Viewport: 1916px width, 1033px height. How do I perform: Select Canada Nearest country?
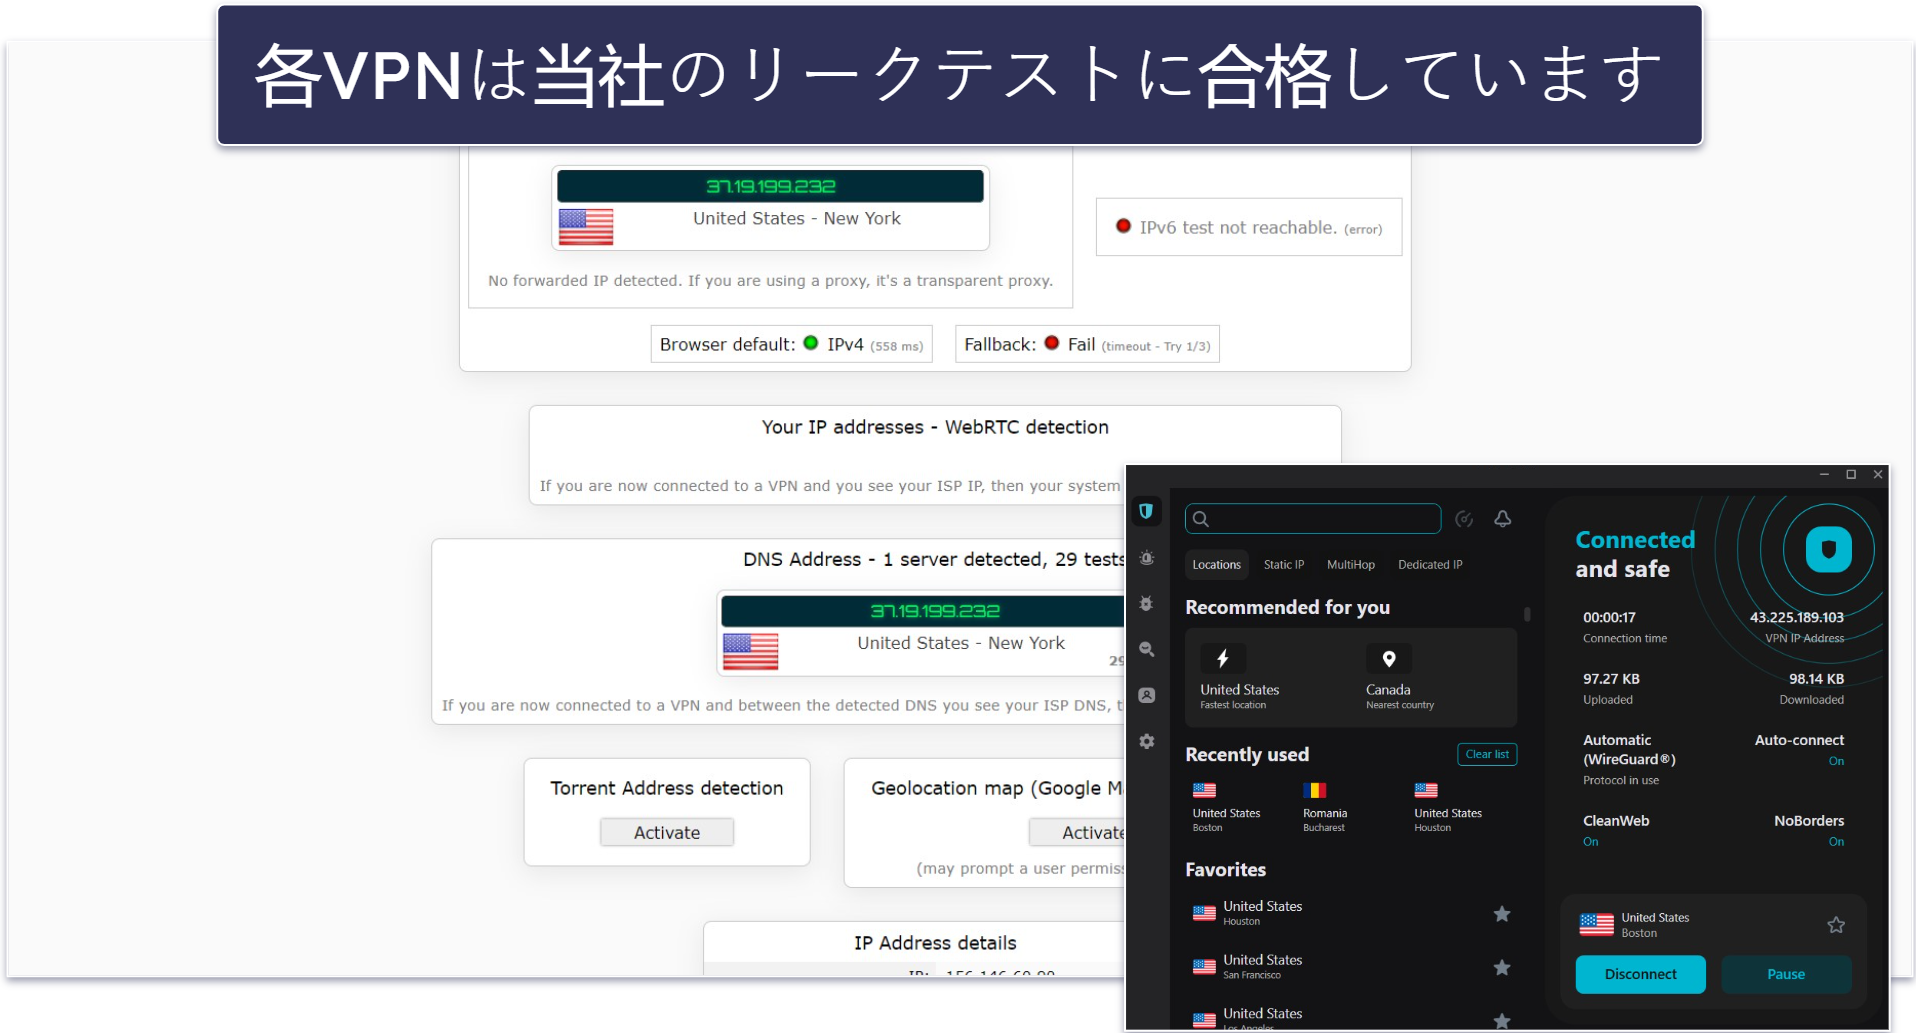point(1400,677)
